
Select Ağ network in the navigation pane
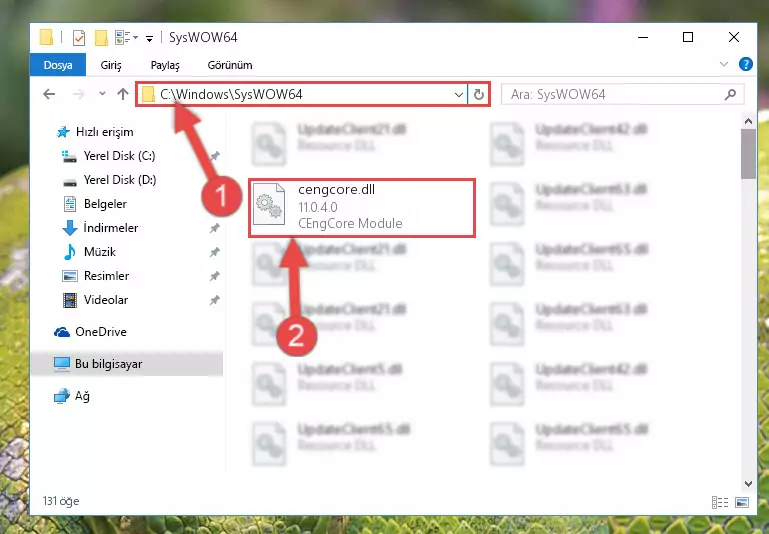[x=82, y=396]
